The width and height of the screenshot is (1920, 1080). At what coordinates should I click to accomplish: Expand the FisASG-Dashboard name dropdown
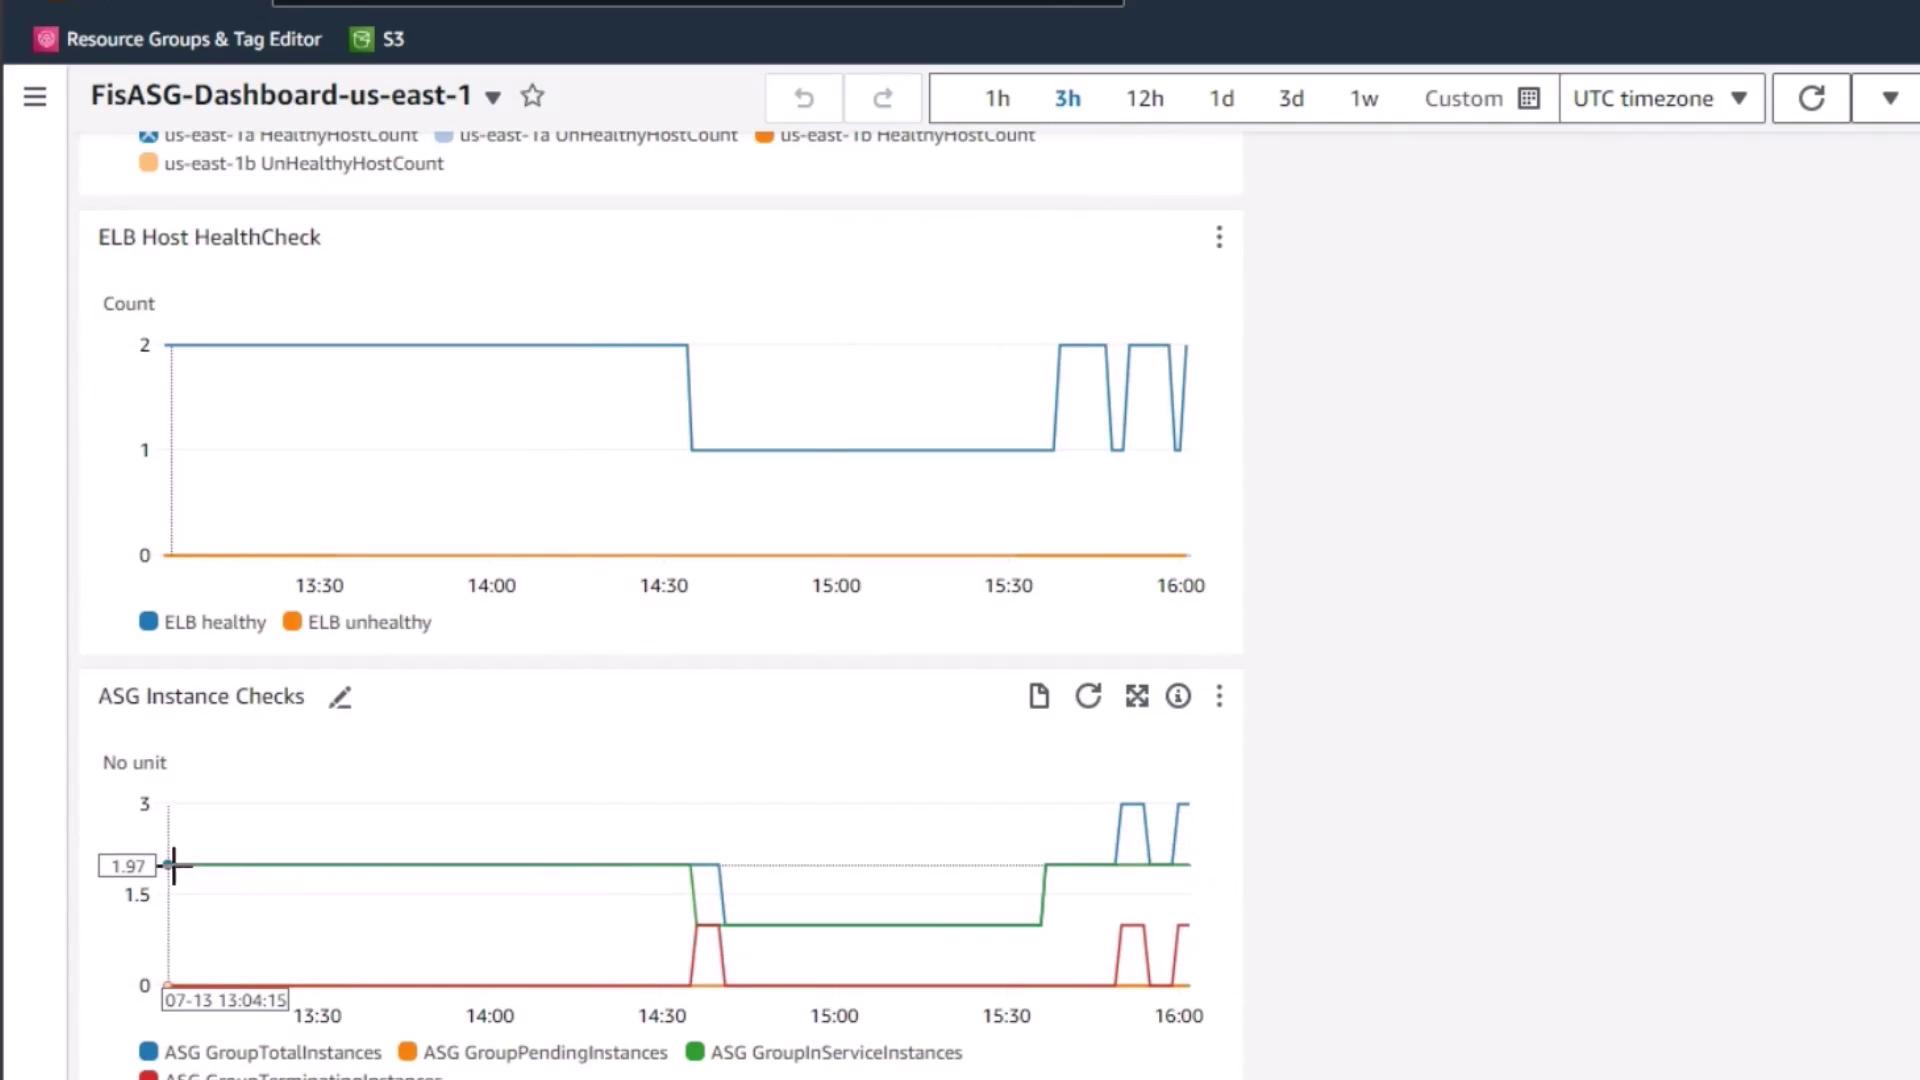click(x=493, y=97)
